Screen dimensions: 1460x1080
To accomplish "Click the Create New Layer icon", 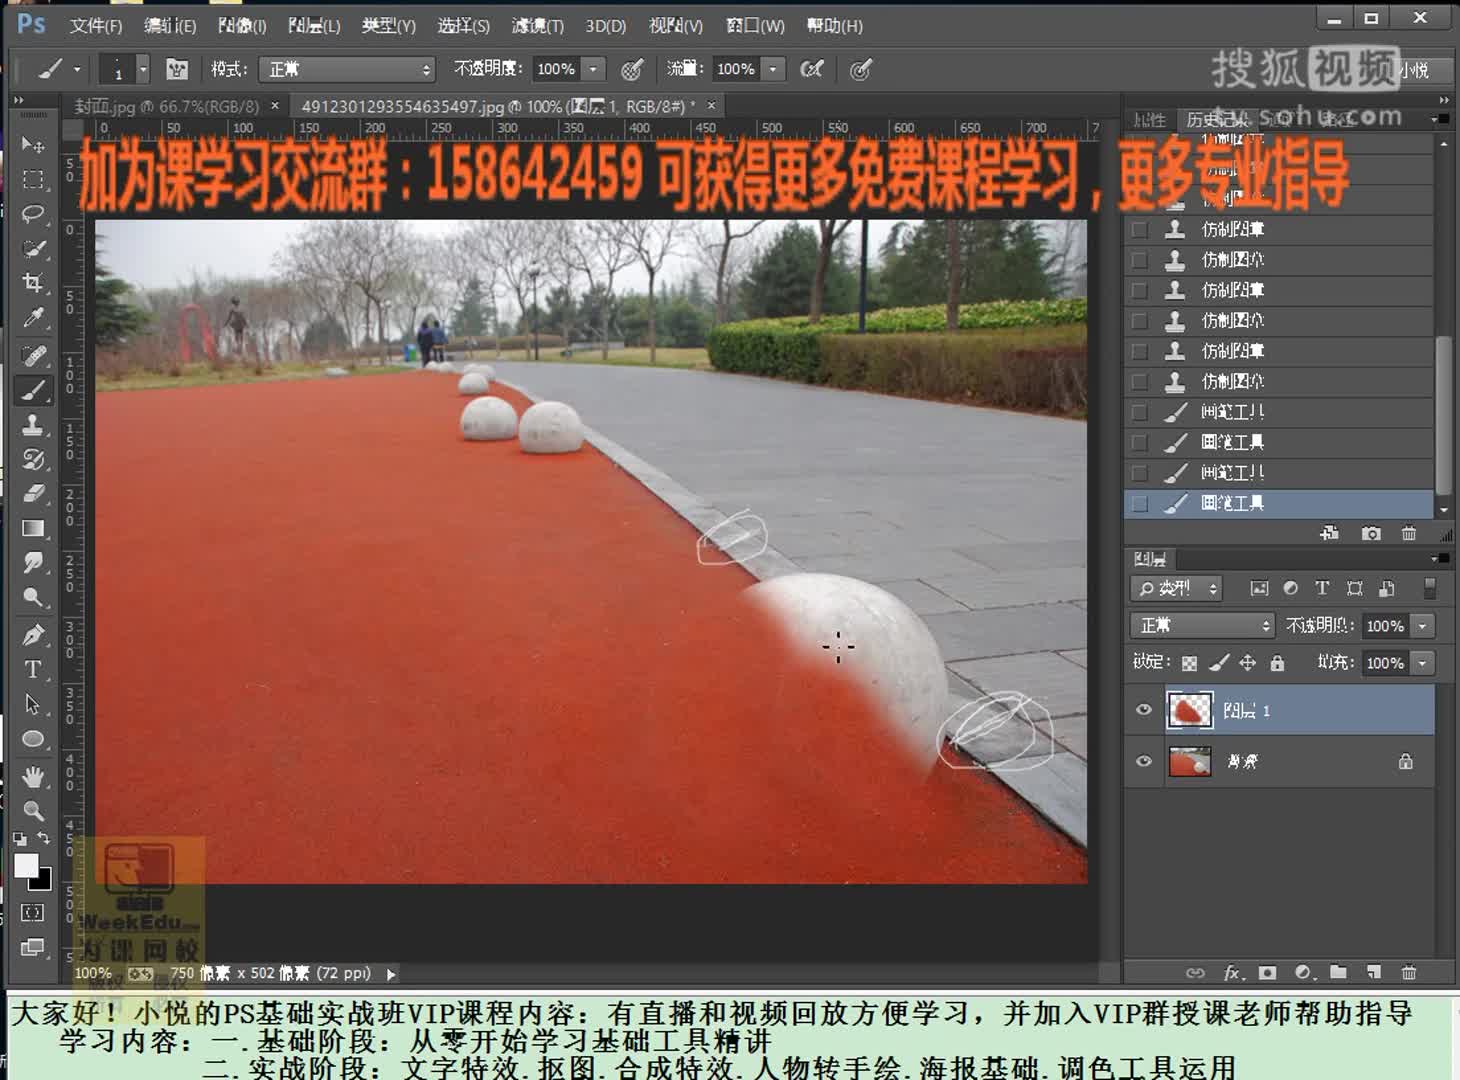I will pos(1374,972).
